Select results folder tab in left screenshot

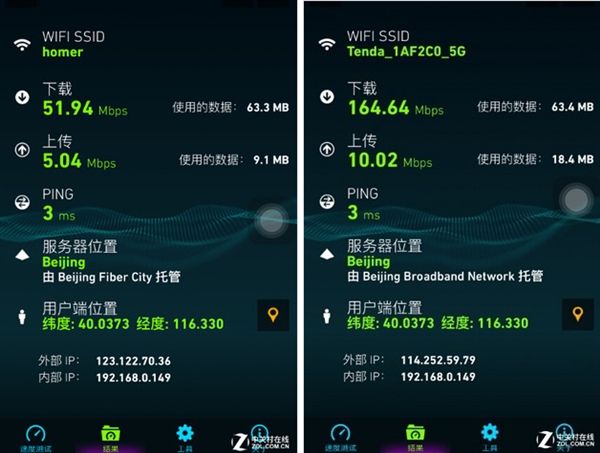click(111, 435)
